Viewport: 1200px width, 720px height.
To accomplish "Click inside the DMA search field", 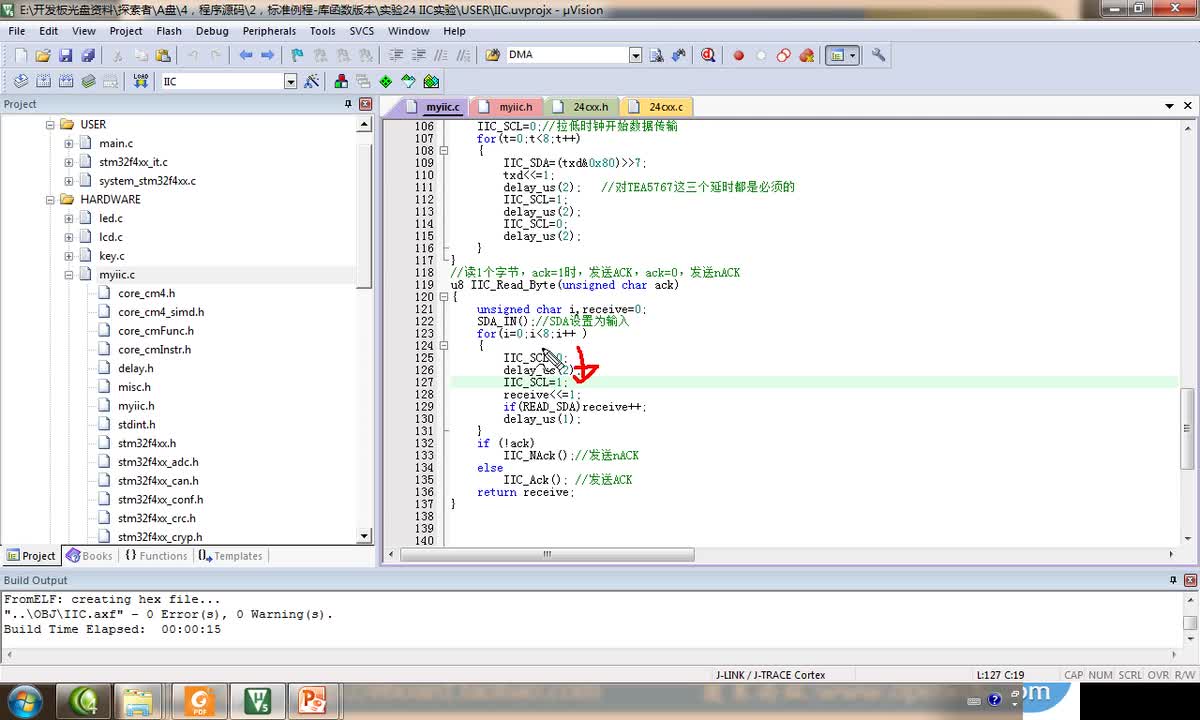I will tap(567, 55).
